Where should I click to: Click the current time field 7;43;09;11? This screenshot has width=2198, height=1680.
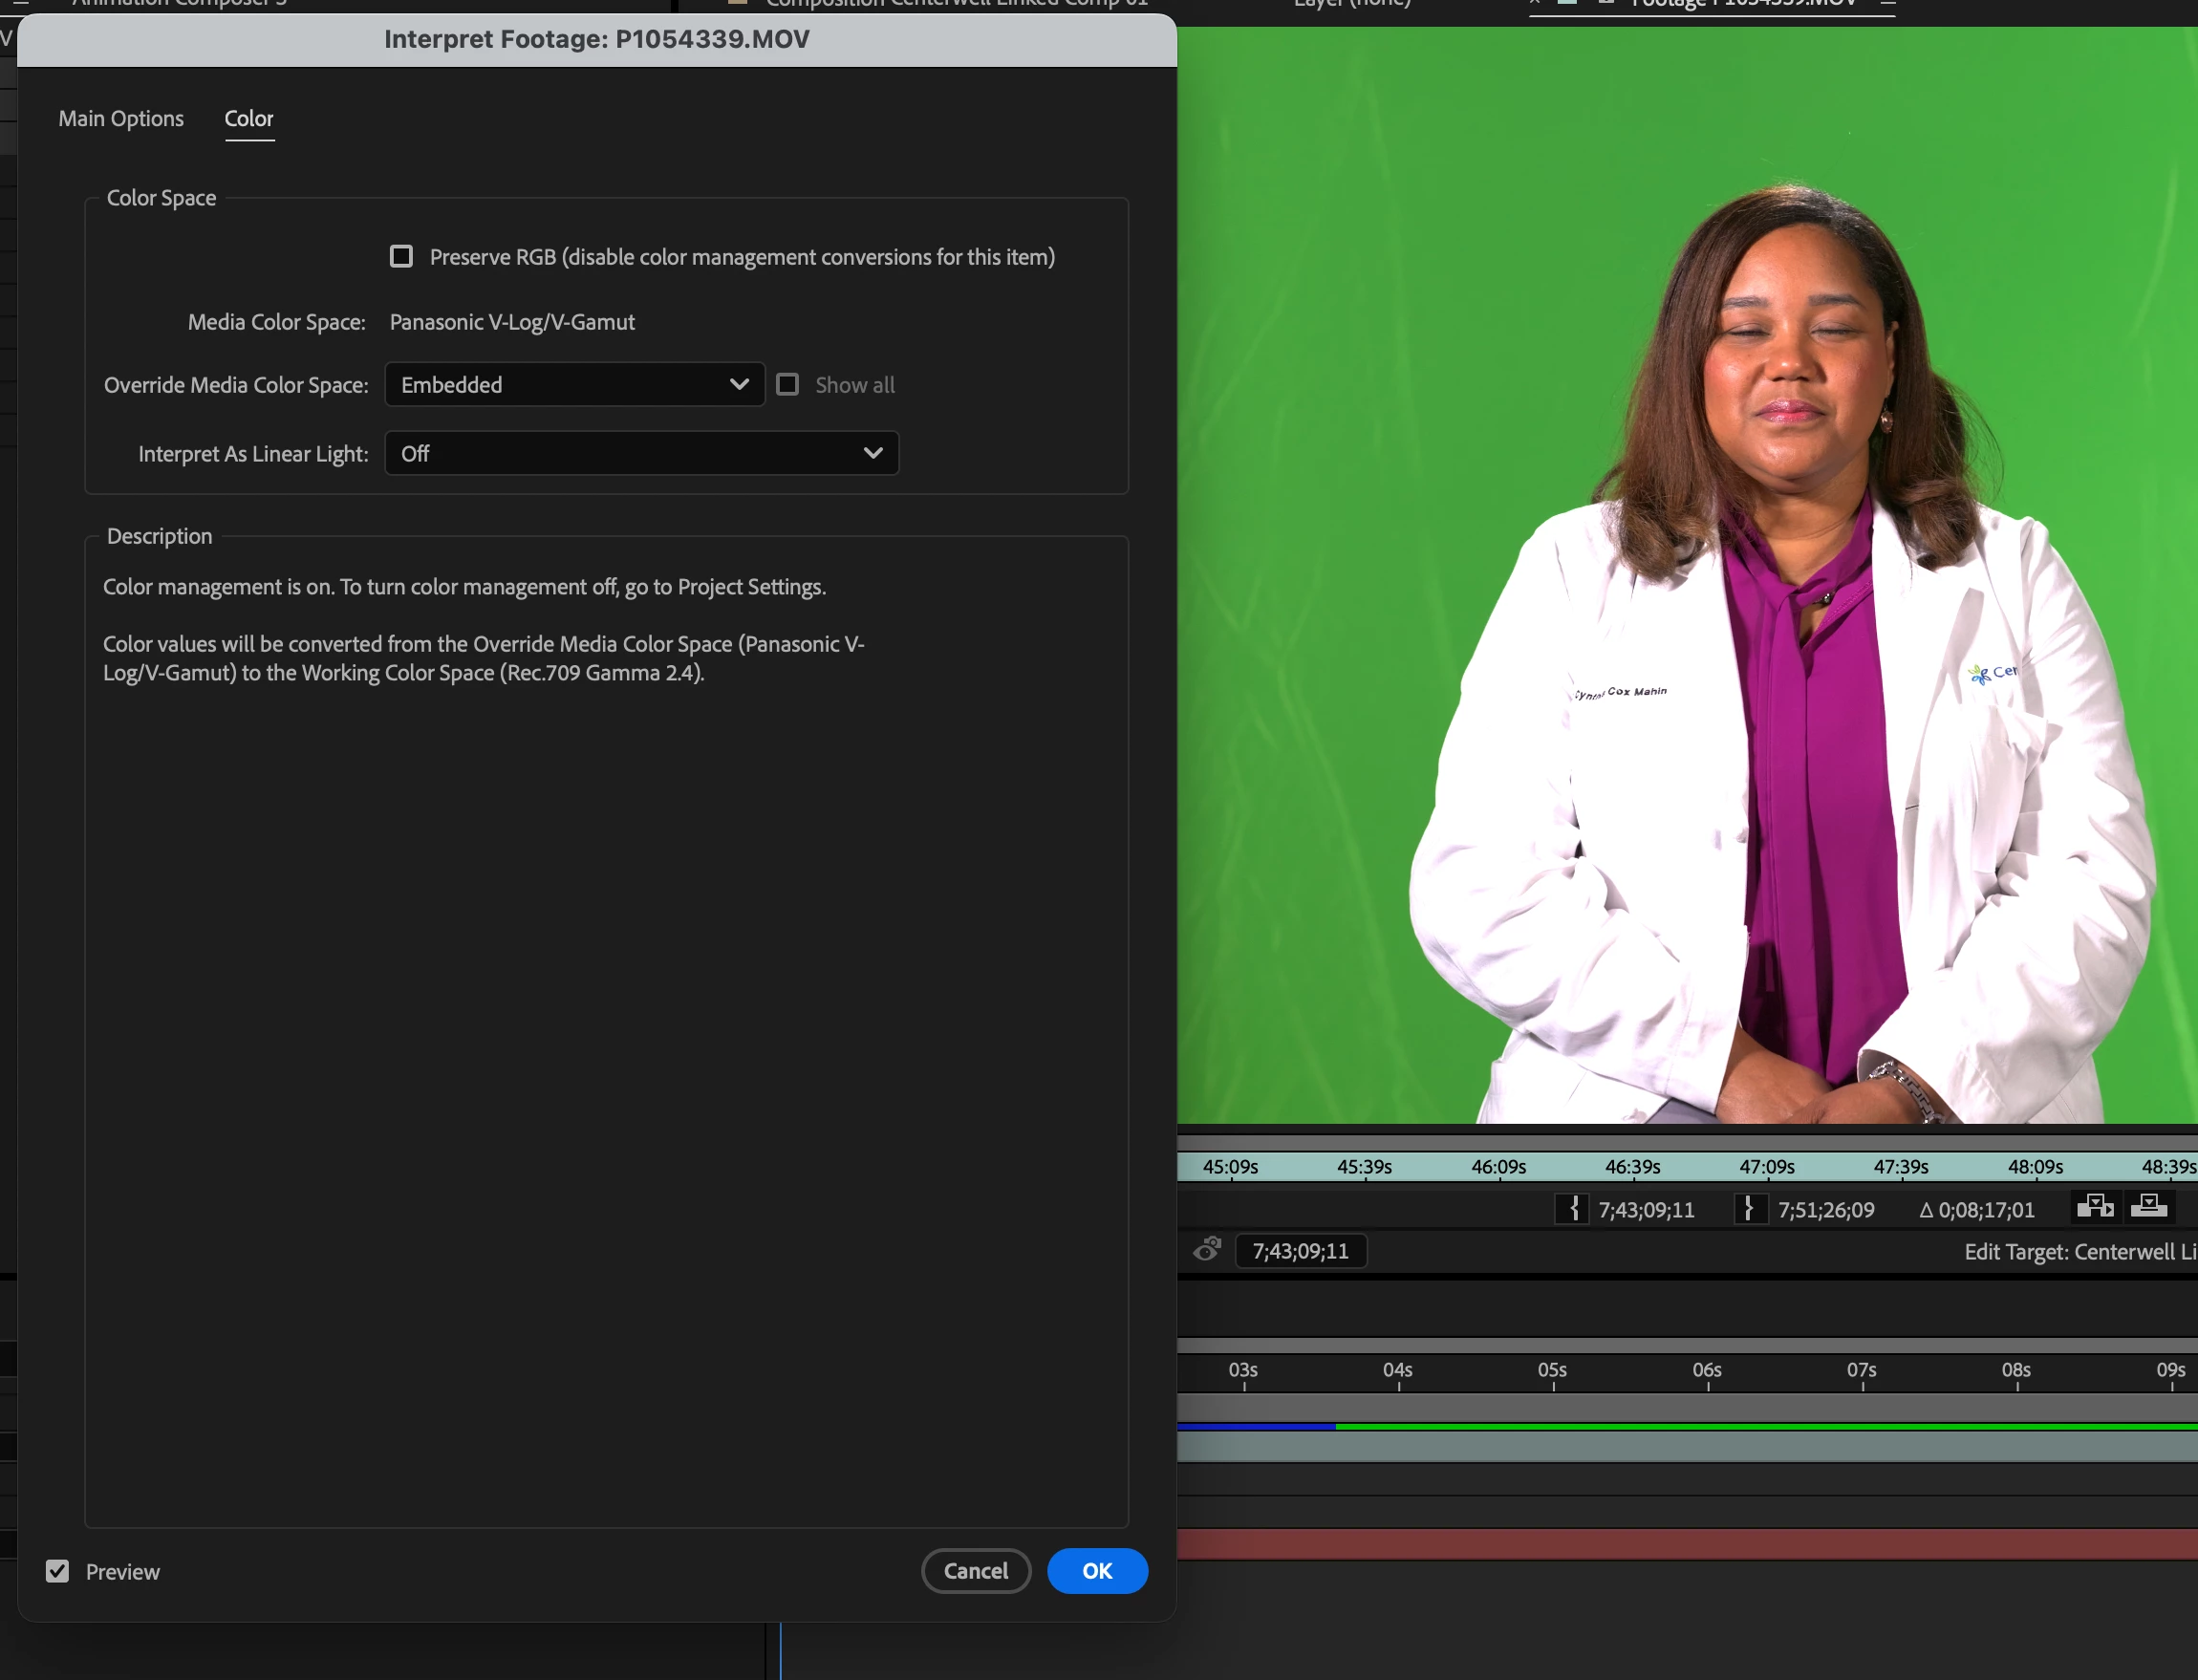tap(1300, 1251)
